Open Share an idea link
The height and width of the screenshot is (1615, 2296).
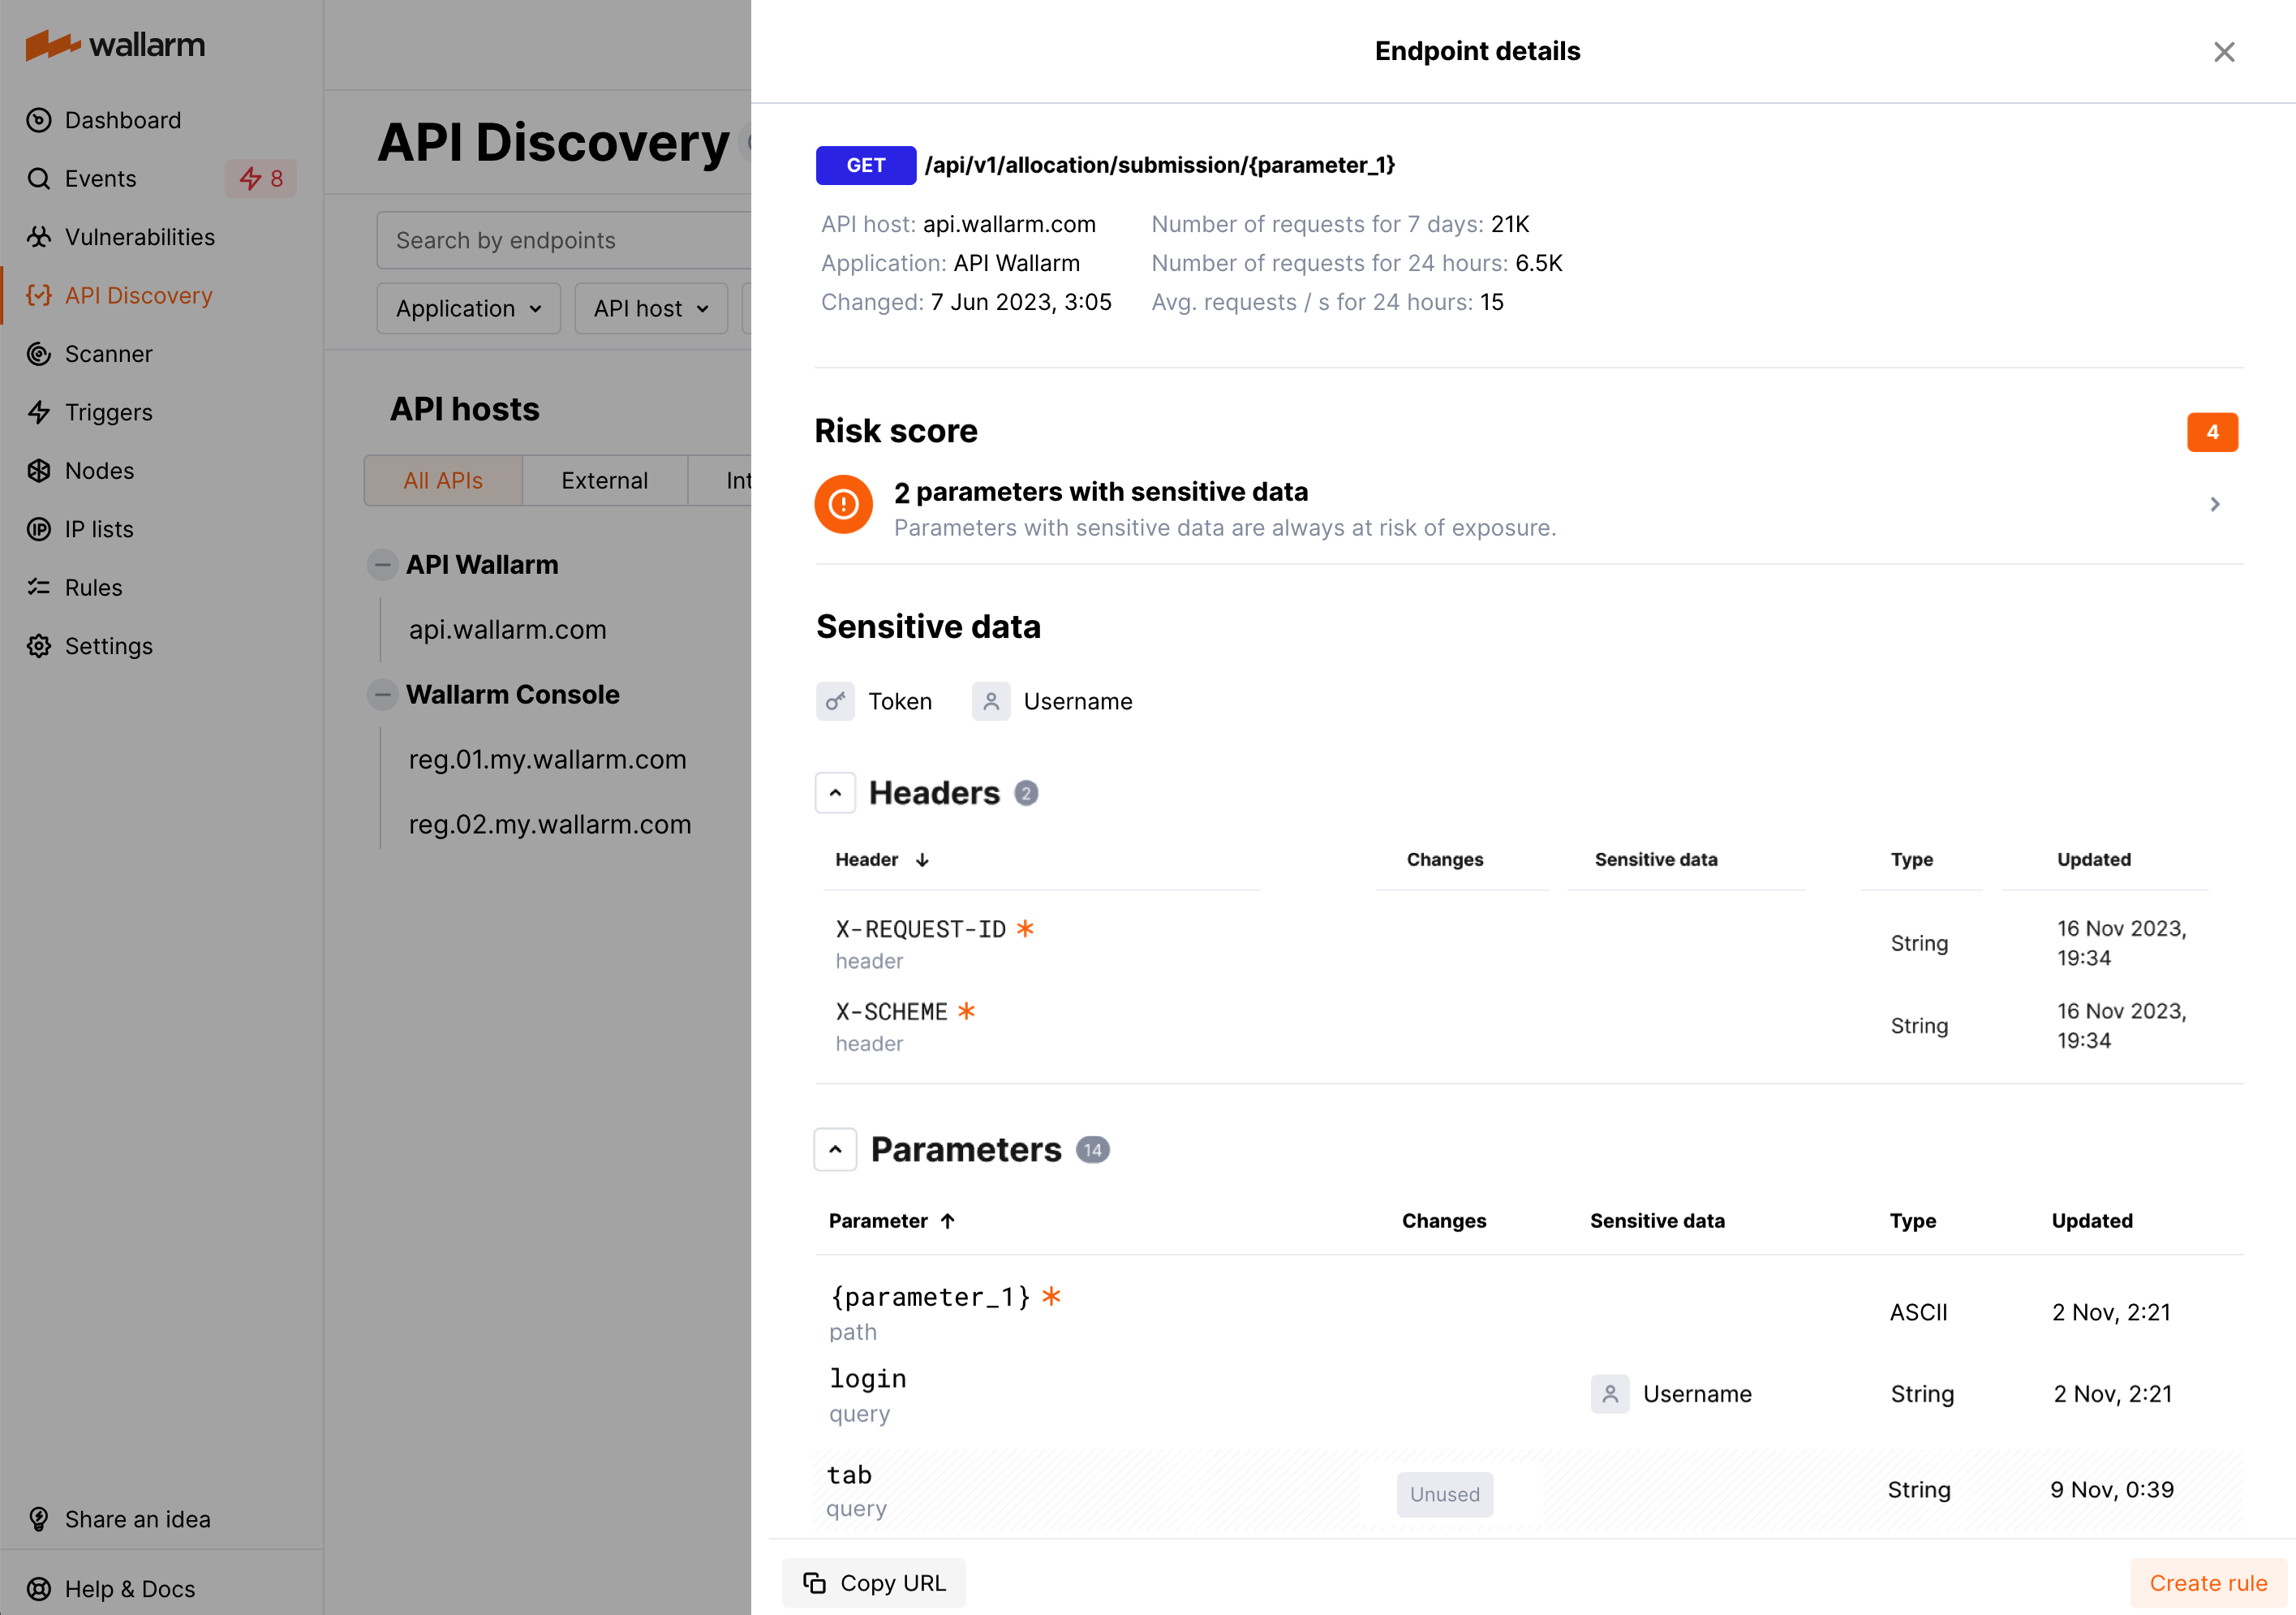click(x=138, y=1519)
